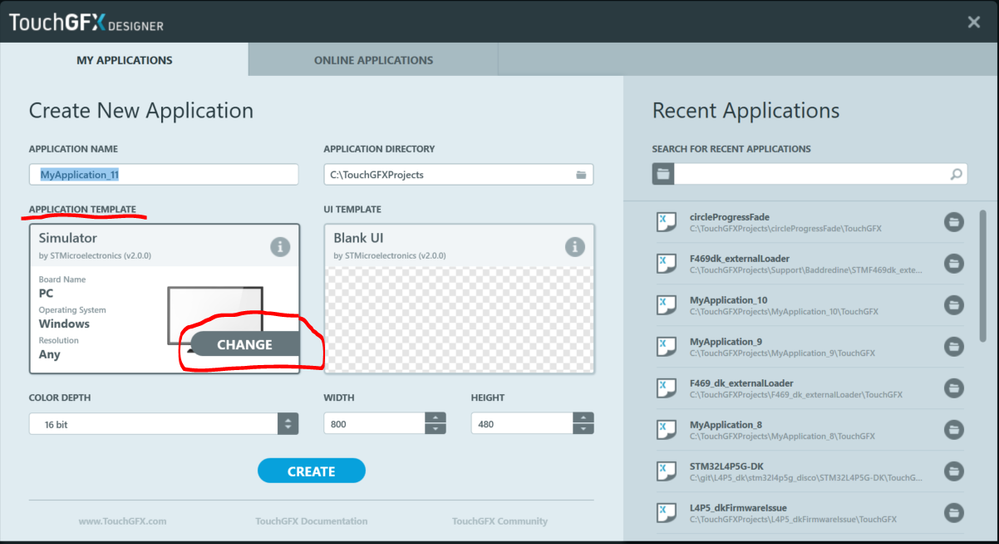This screenshot has height=544, width=999.
Task: Open folder of F469dk_externalLoader application
Action: [x=954, y=263]
